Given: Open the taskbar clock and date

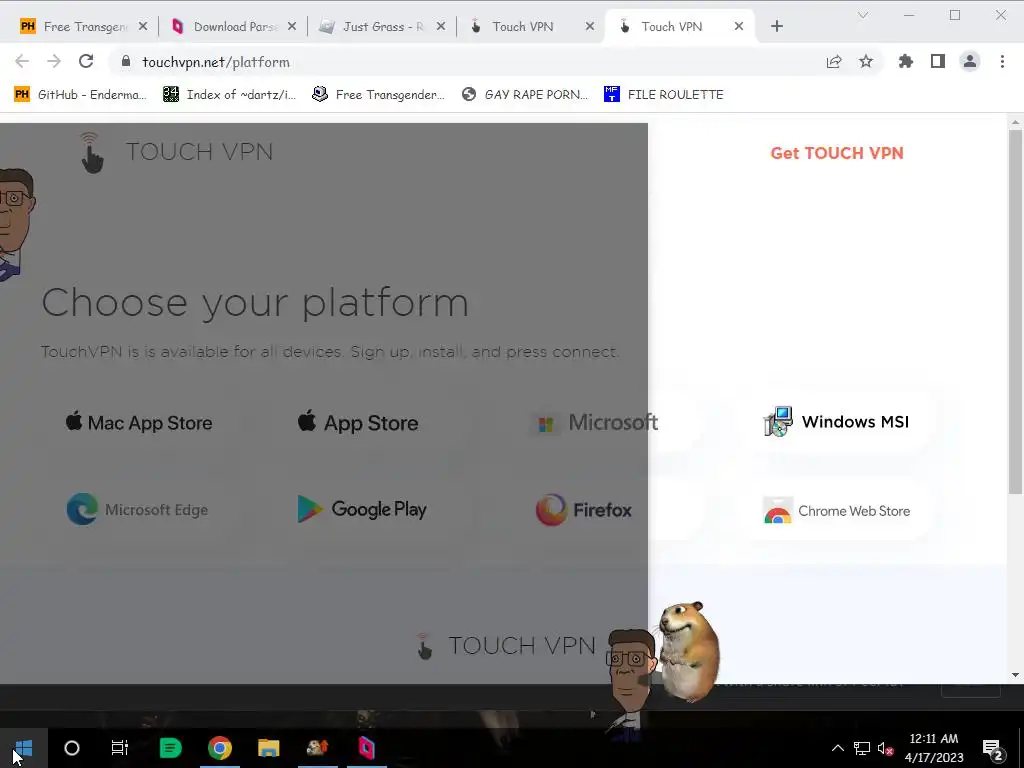Looking at the screenshot, I should click(x=934, y=748).
